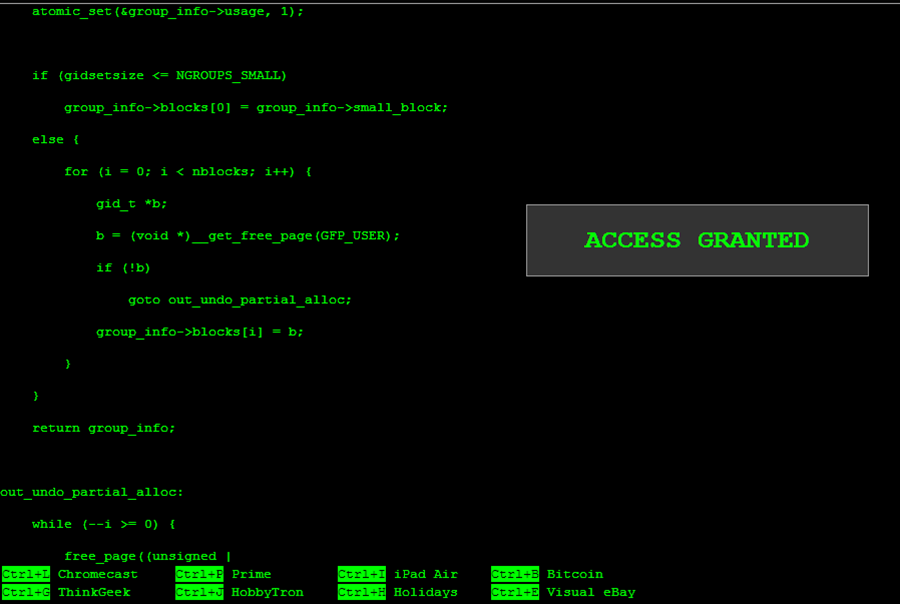This screenshot has width=900, height=604.
Task: Click the '__get_free_page(GFP_USER)' line
Action: [x=247, y=236]
